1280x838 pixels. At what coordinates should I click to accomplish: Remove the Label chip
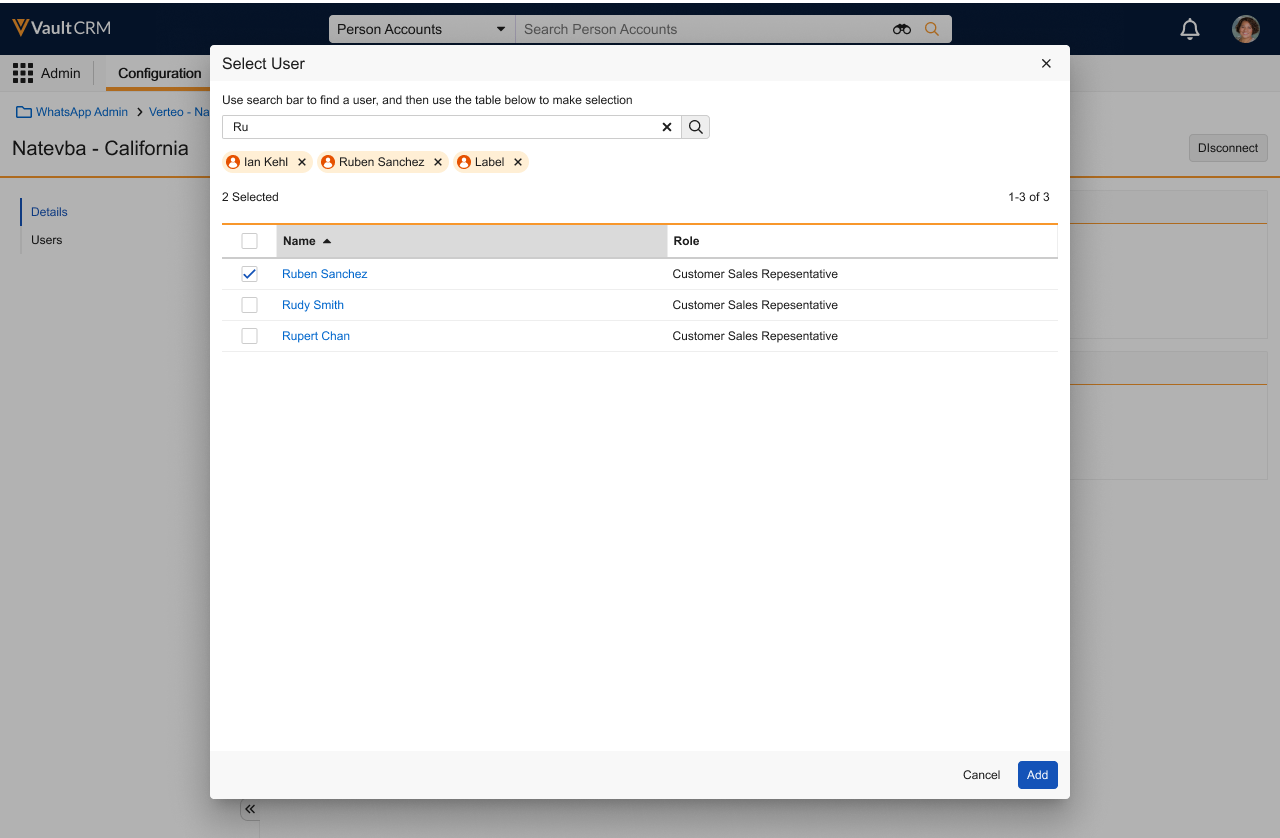(x=518, y=162)
